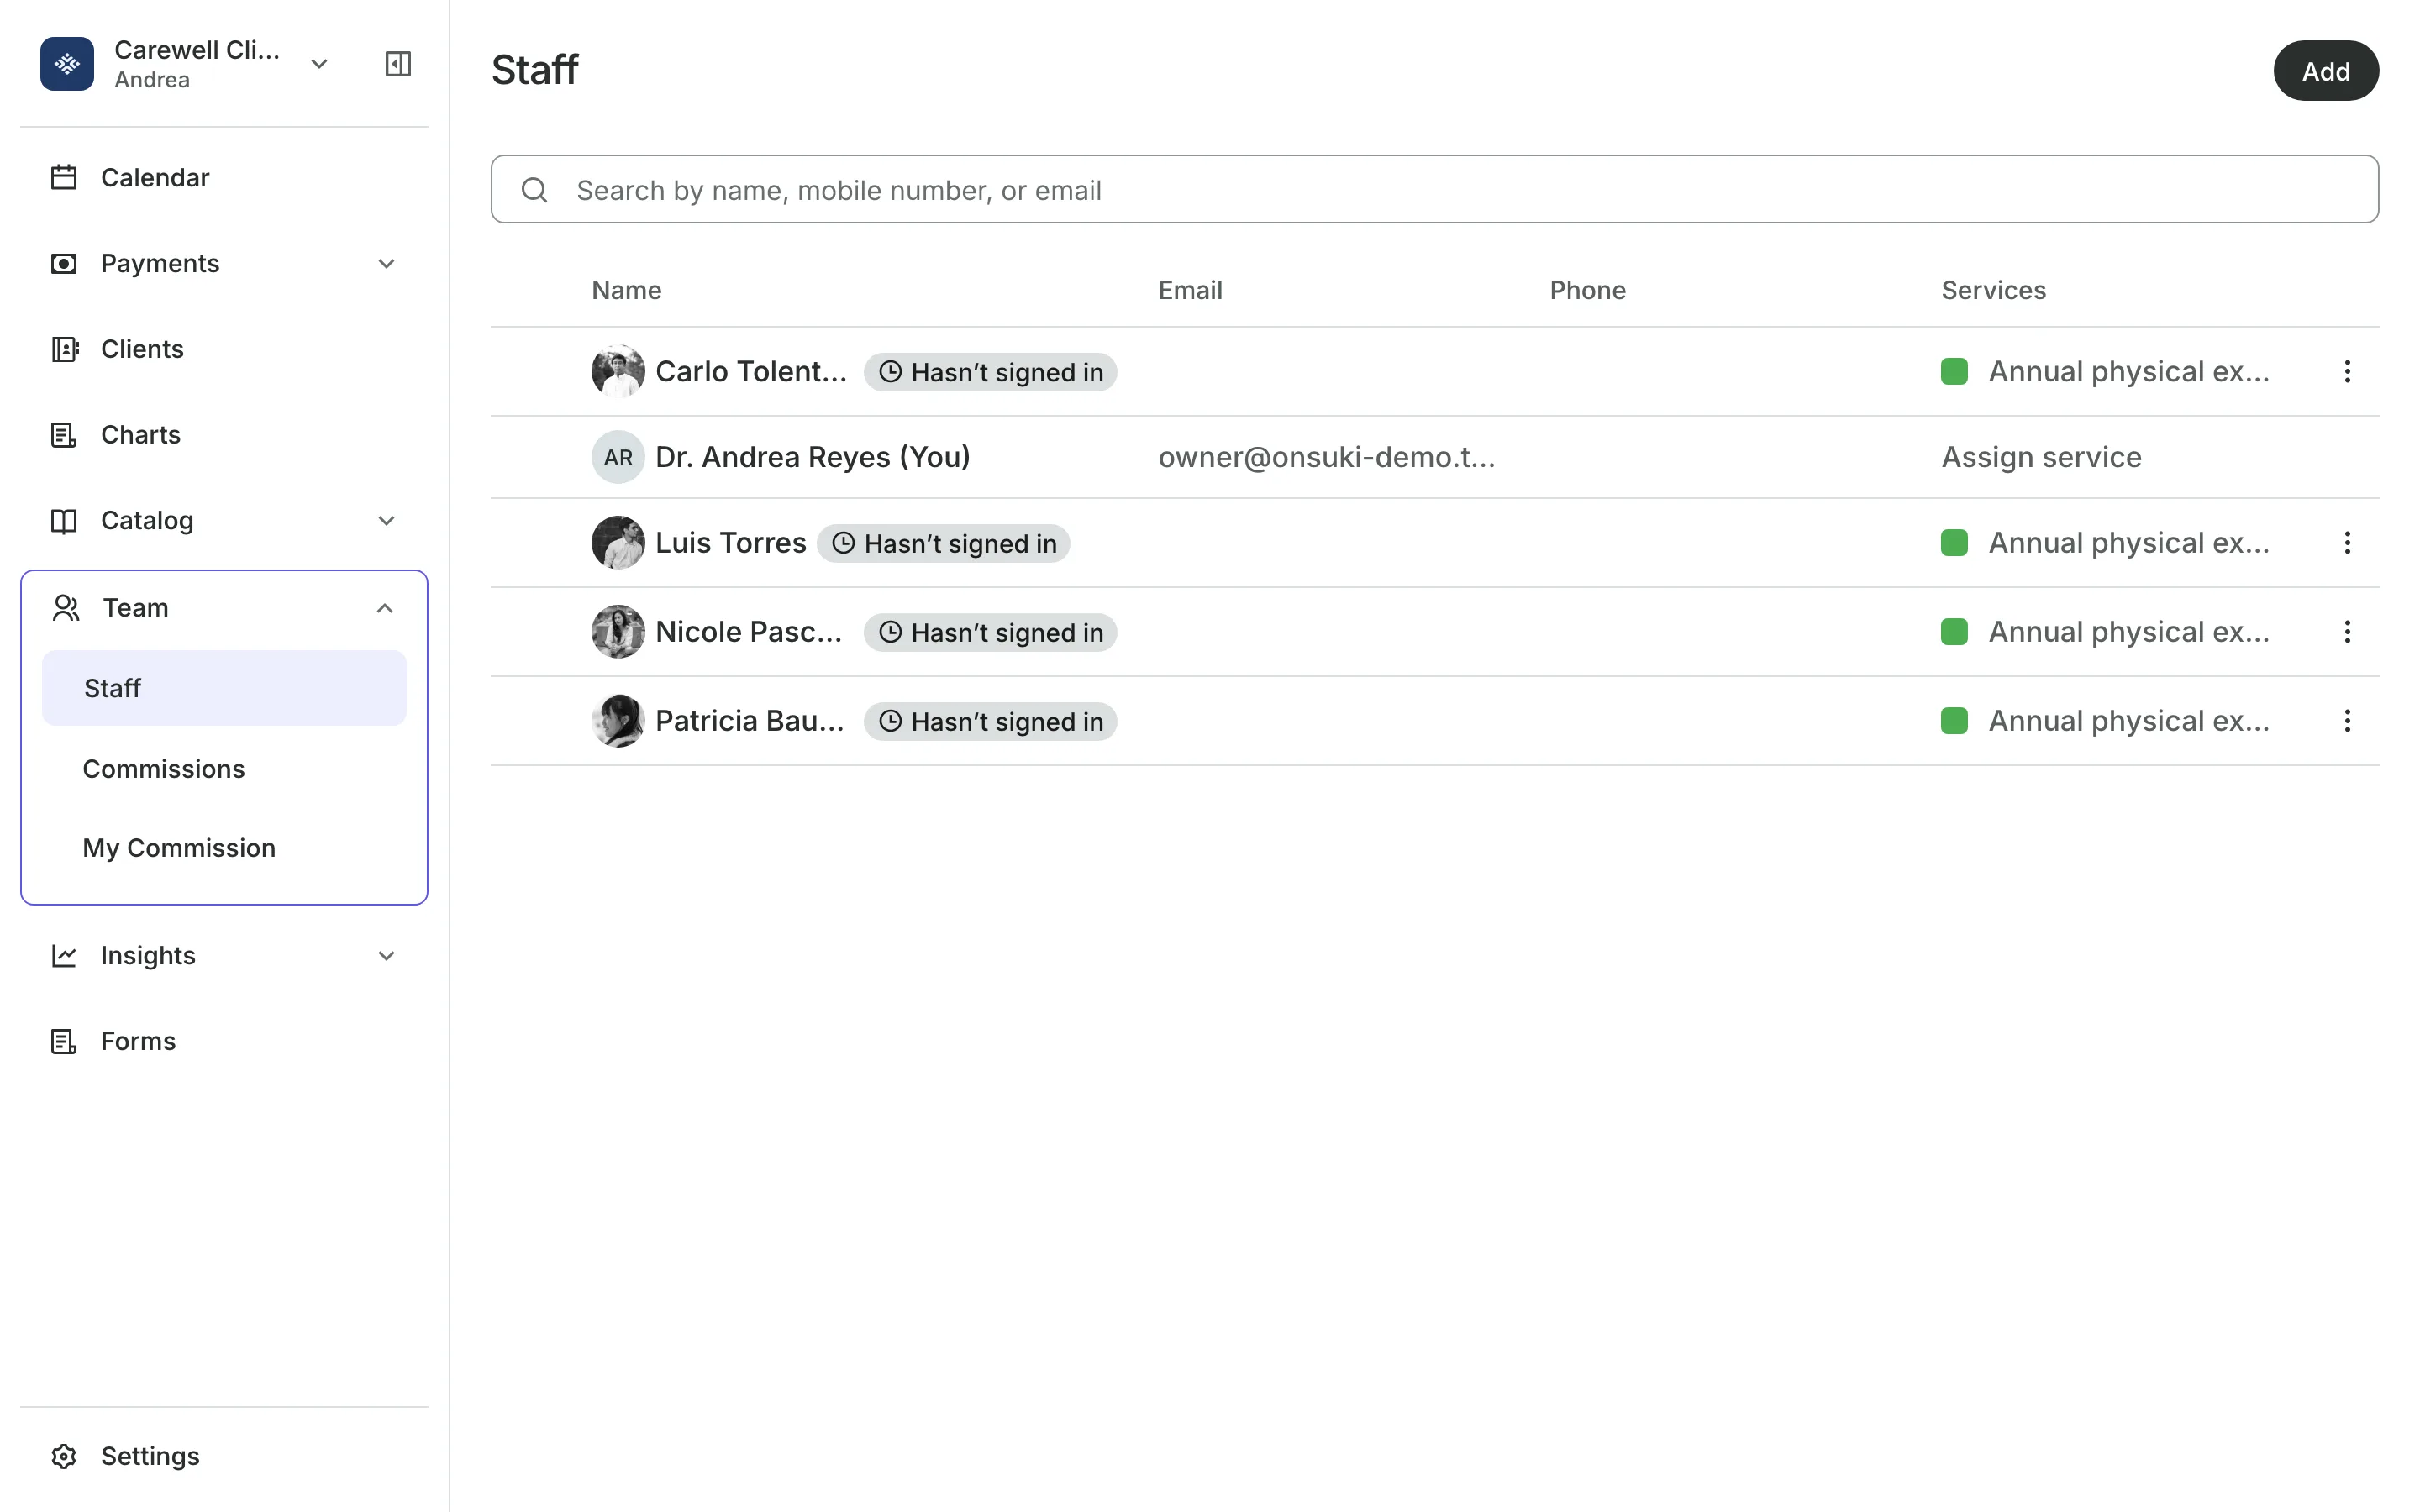Click the Phone column header

(x=1587, y=290)
